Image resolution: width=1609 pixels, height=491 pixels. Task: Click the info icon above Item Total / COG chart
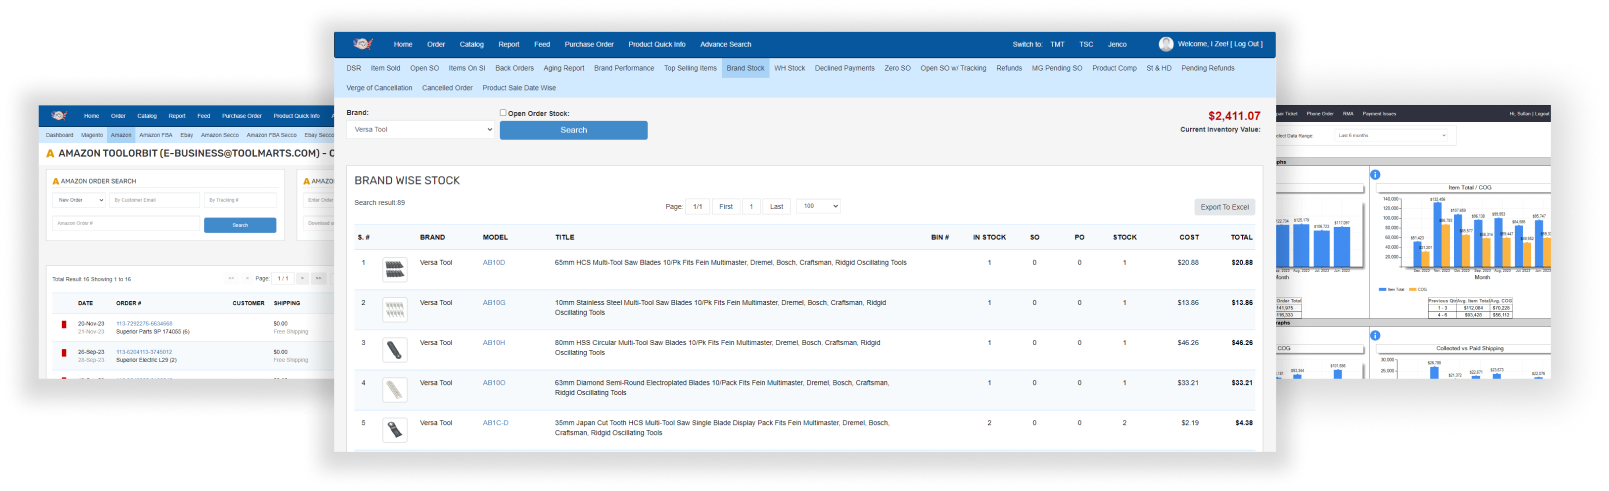(x=1375, y=175)
